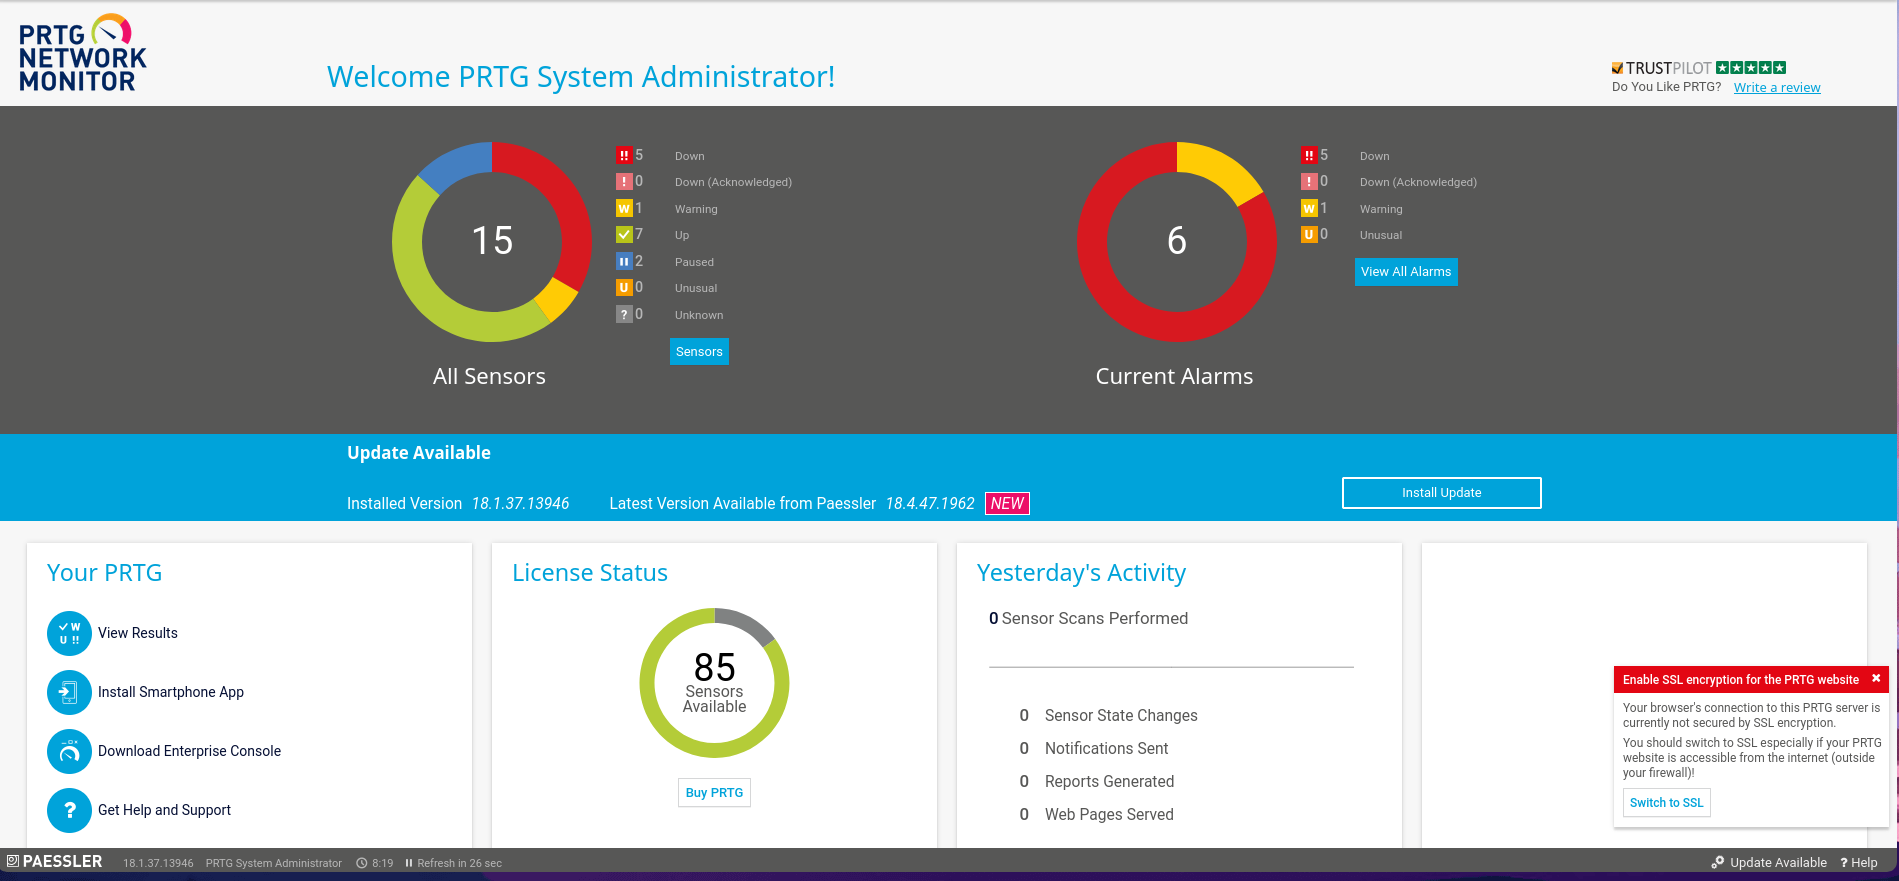Open the Sensors button
The image size is (1899, 881).
click(x=699, y=352)
